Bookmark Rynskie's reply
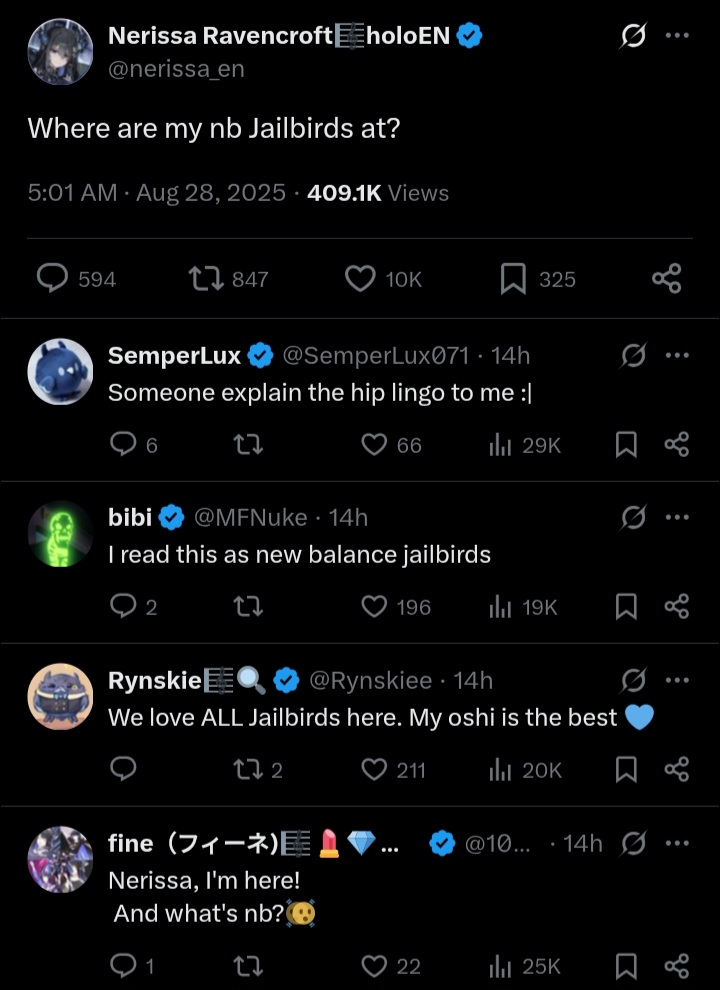This screenshot has height=990, width=720. (x=626, y=769)
